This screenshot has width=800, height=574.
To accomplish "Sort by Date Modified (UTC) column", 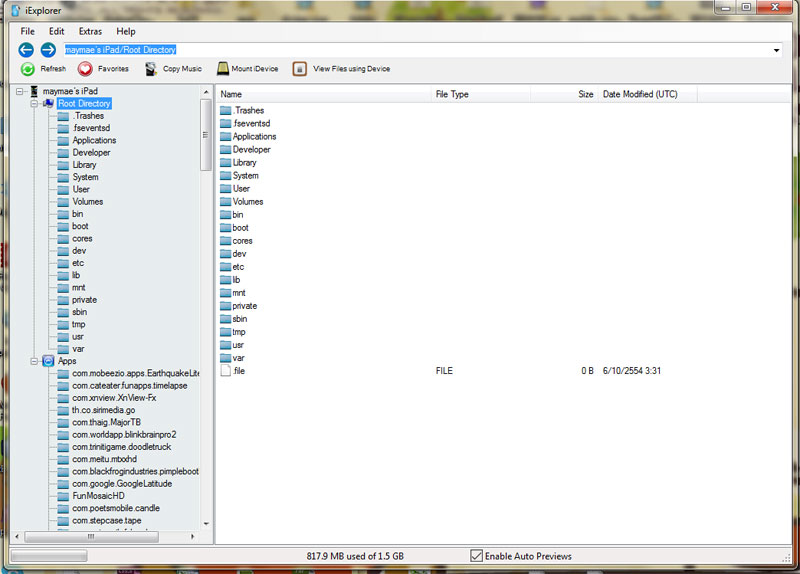I will pos(647,94).
